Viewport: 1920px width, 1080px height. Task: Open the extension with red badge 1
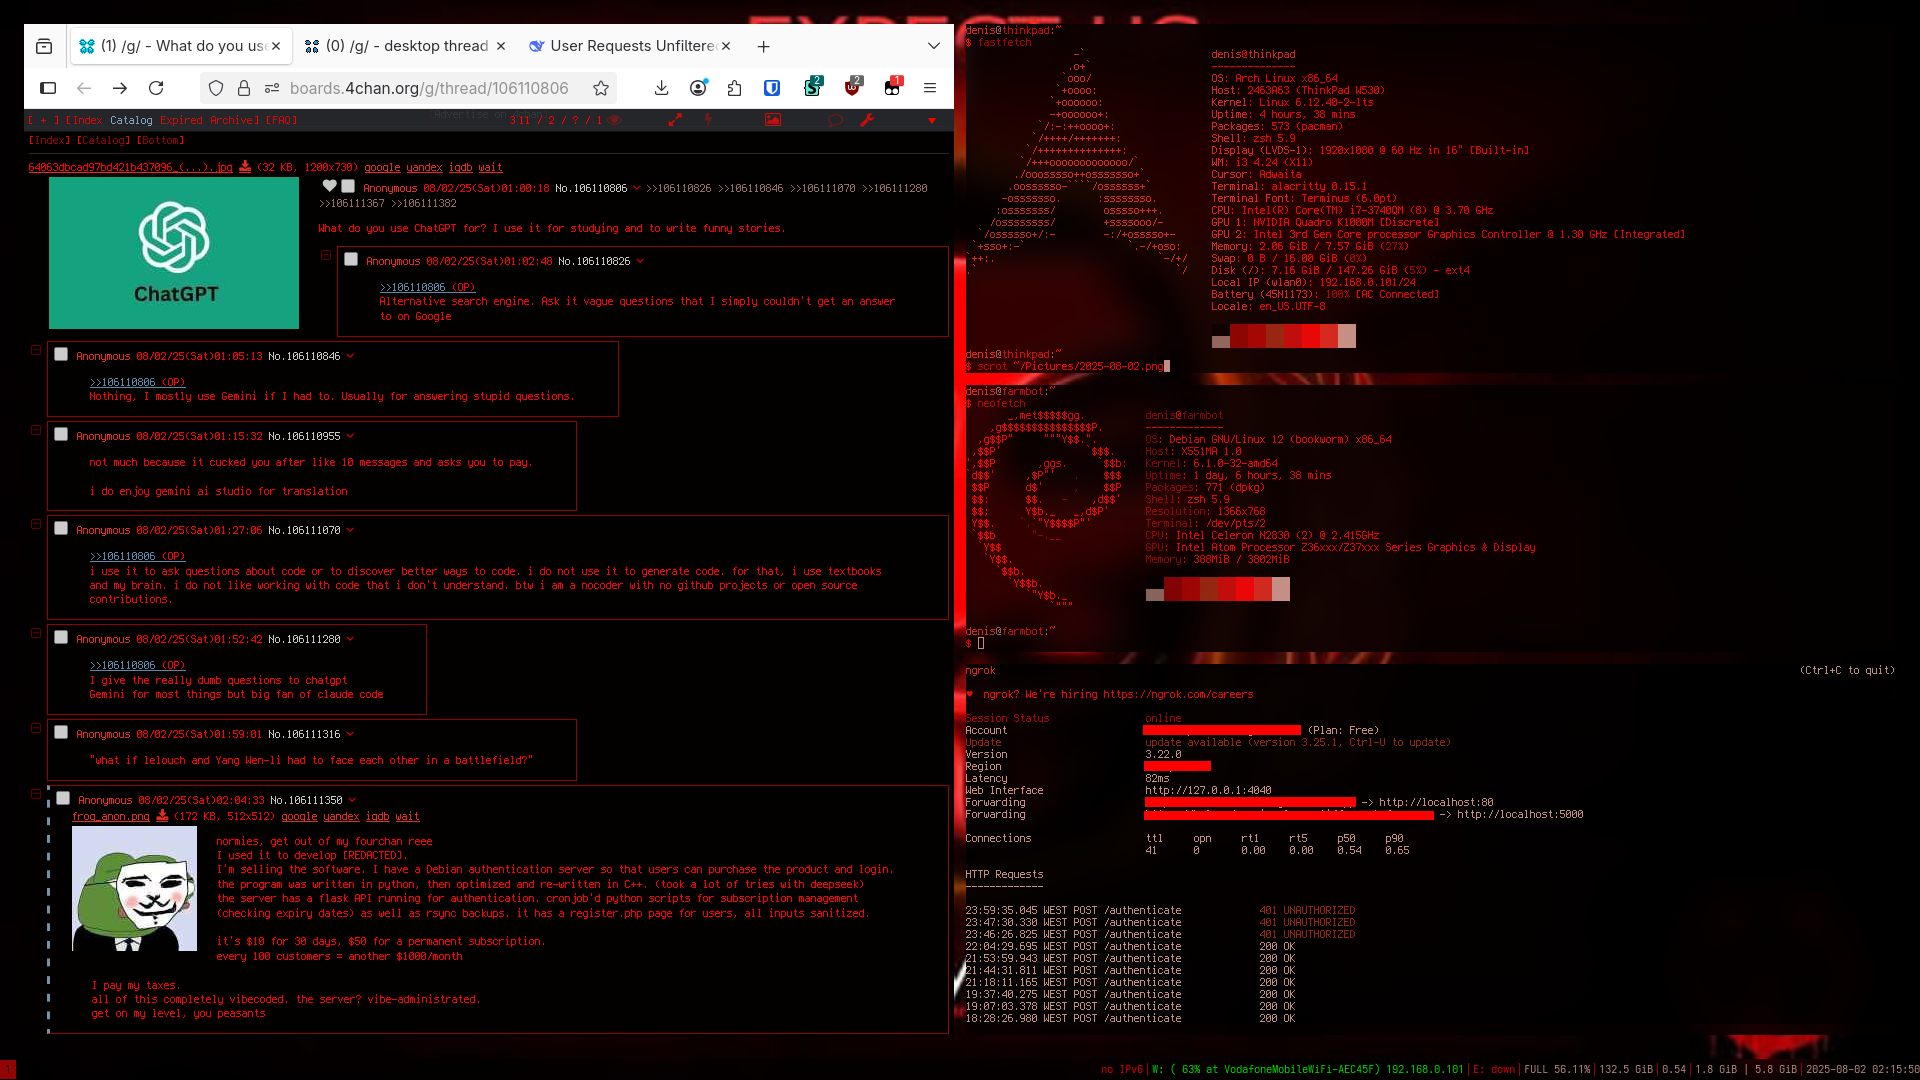click(x=892, y=88)
